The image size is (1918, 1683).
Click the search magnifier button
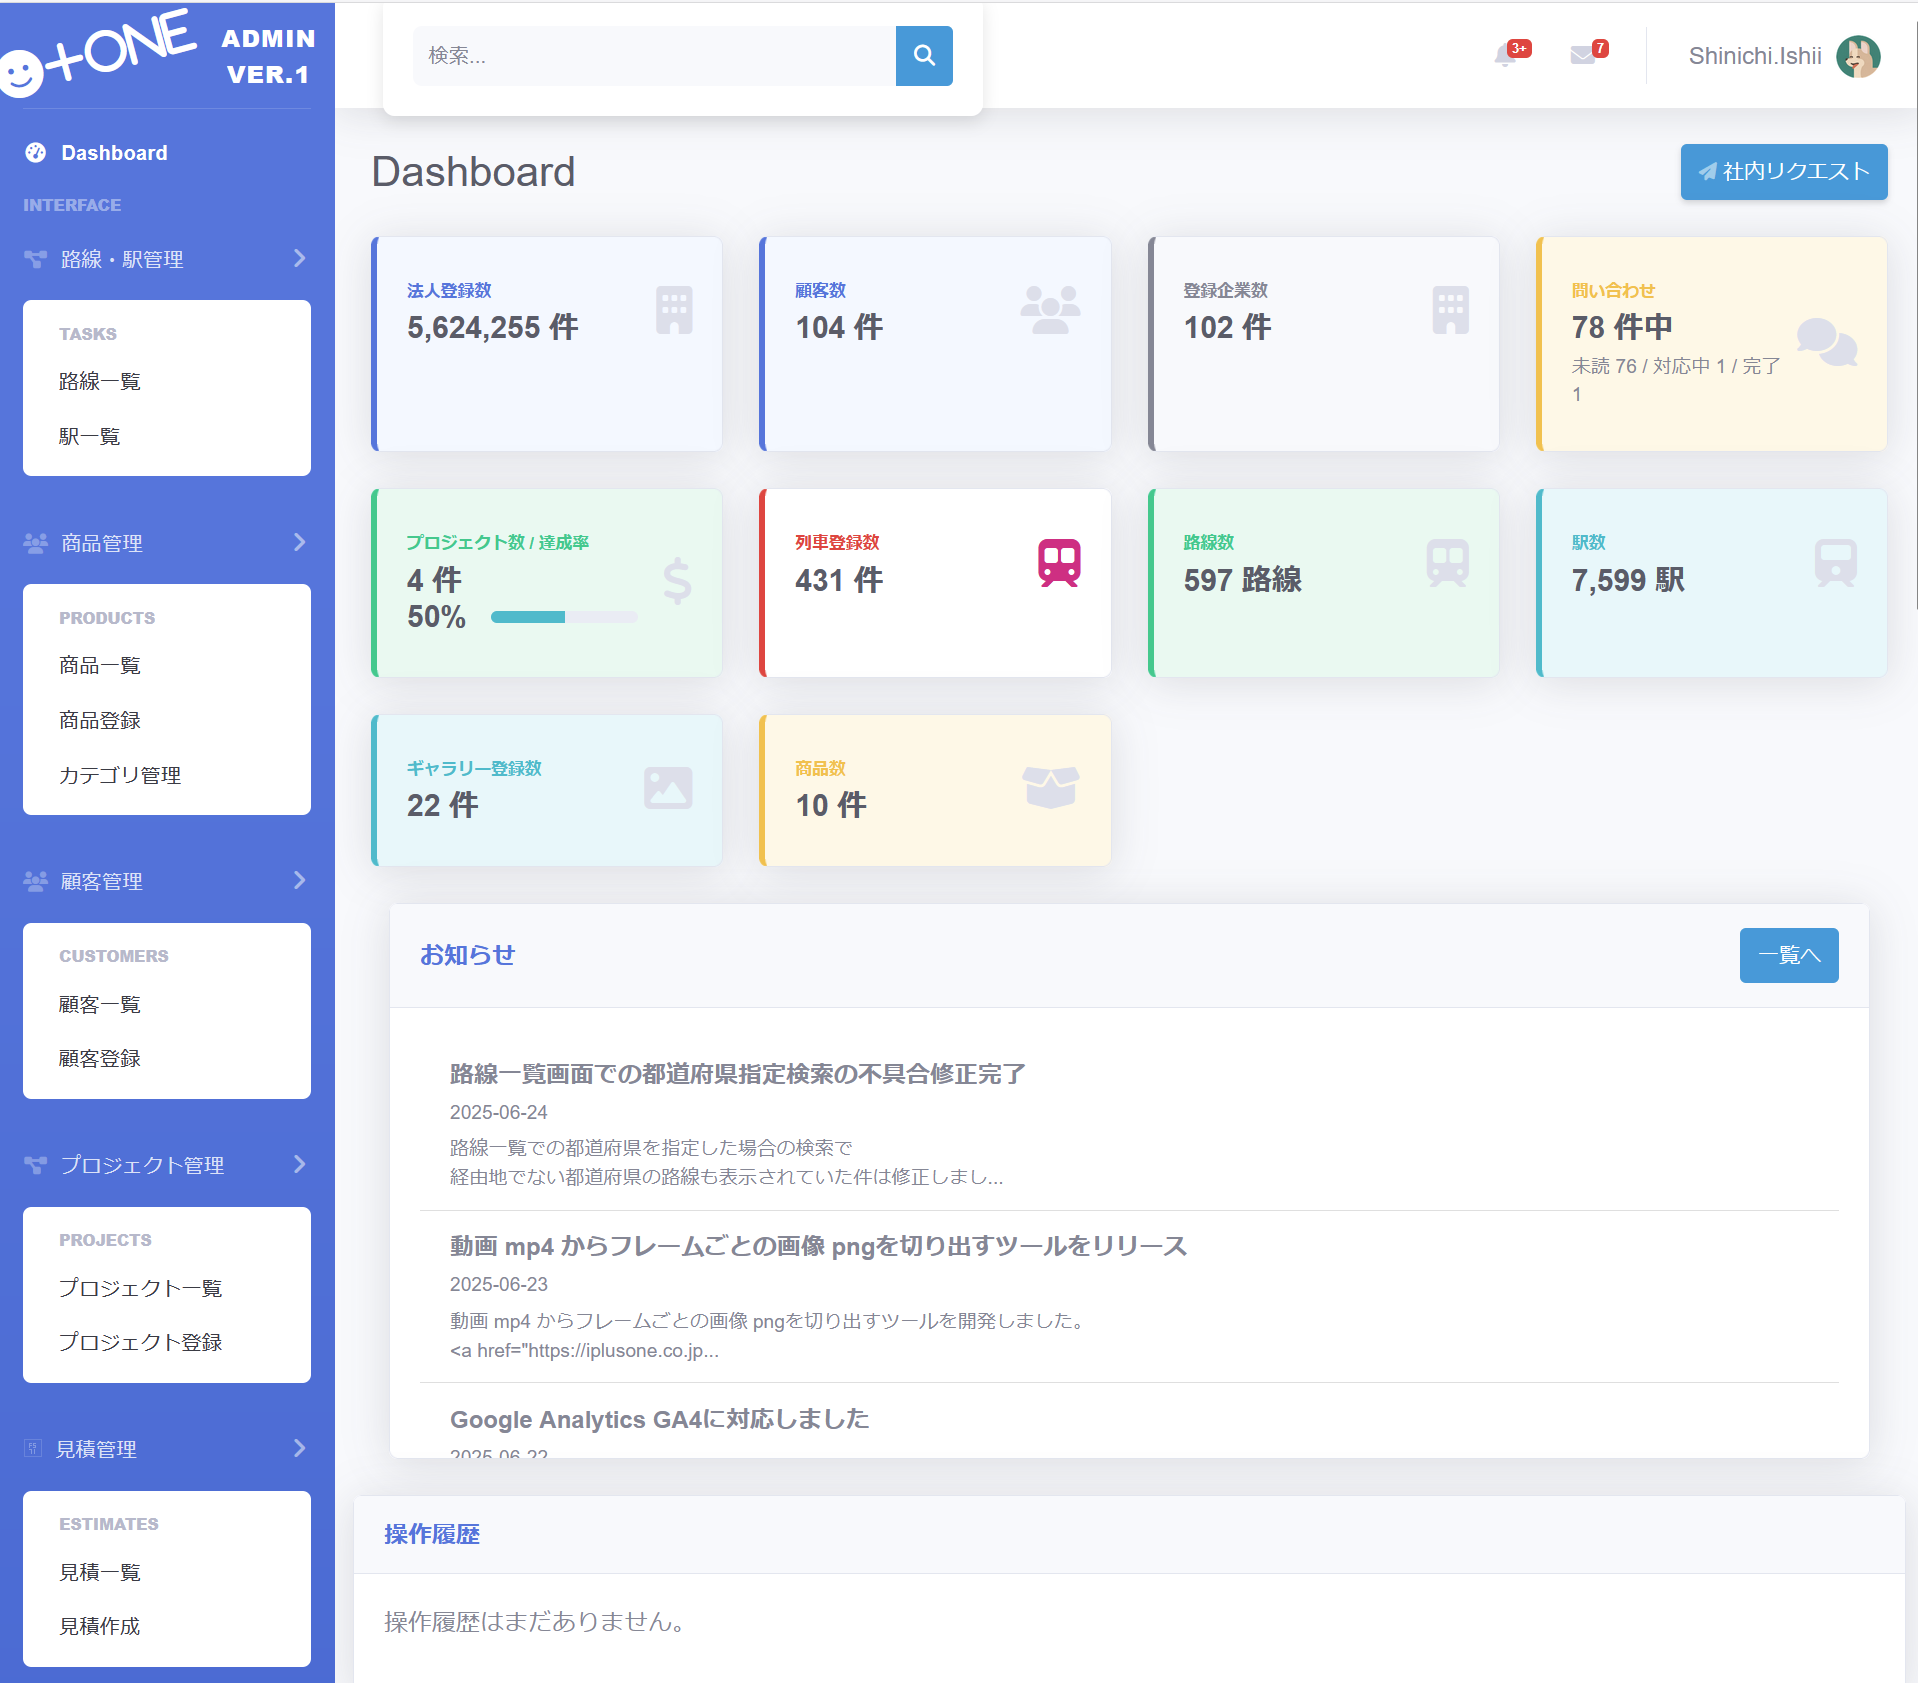coord(924,56)
